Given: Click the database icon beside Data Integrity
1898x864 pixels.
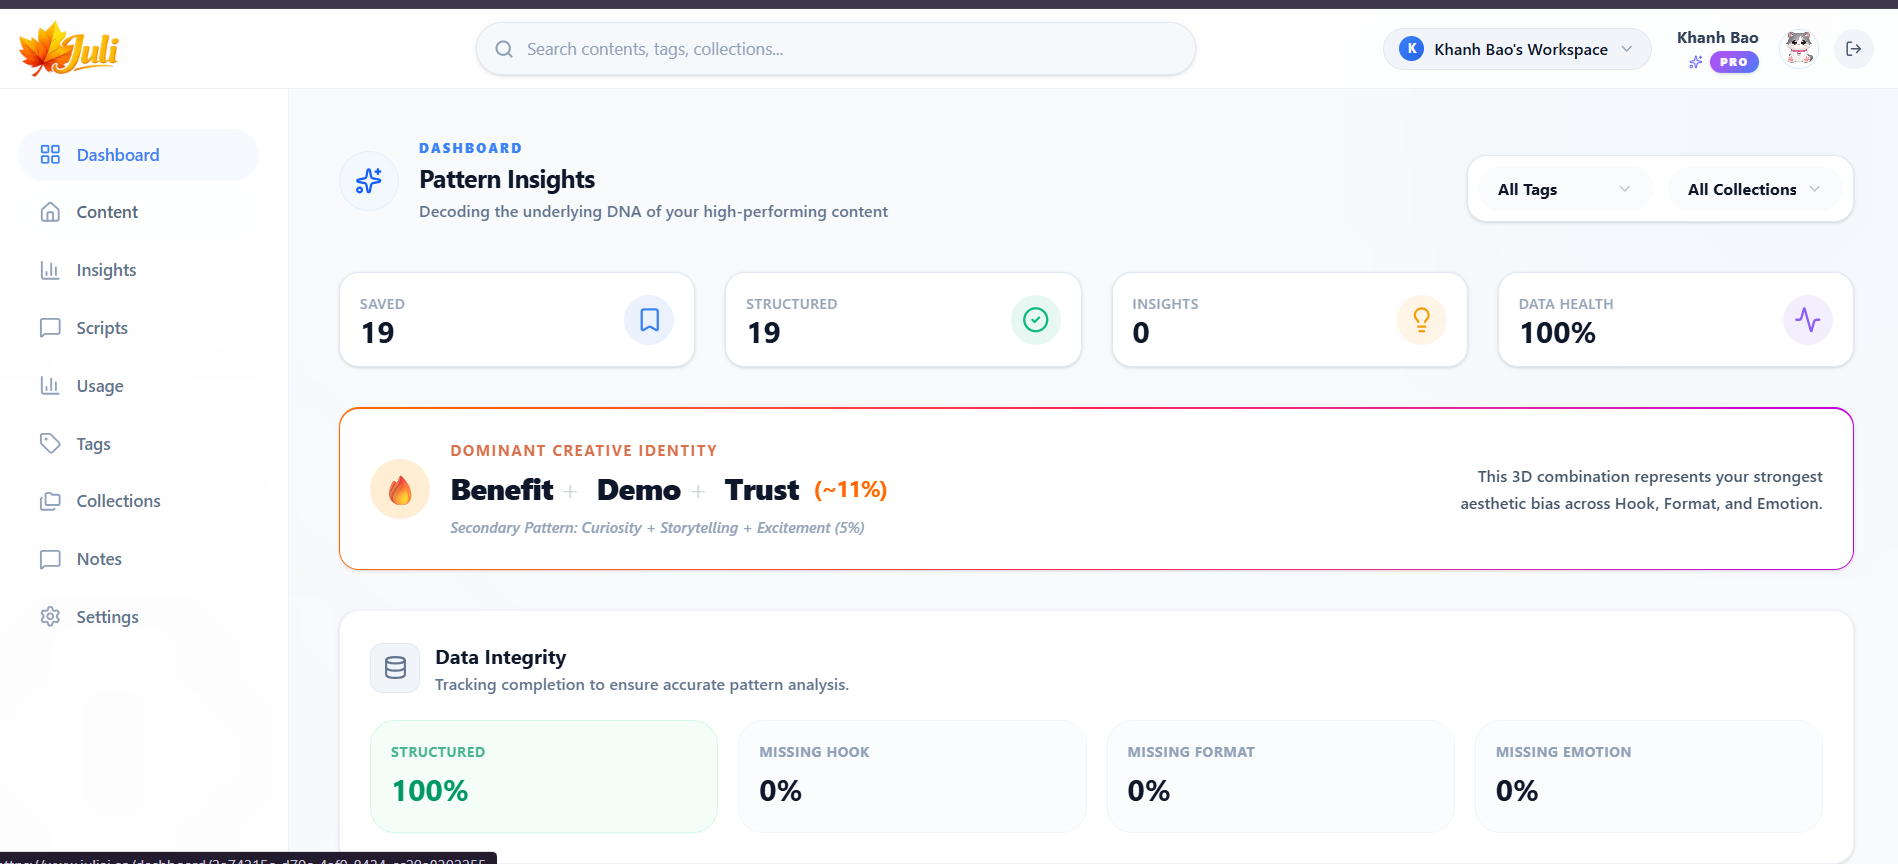Looking at the screenshot, I should click(395, 668).
